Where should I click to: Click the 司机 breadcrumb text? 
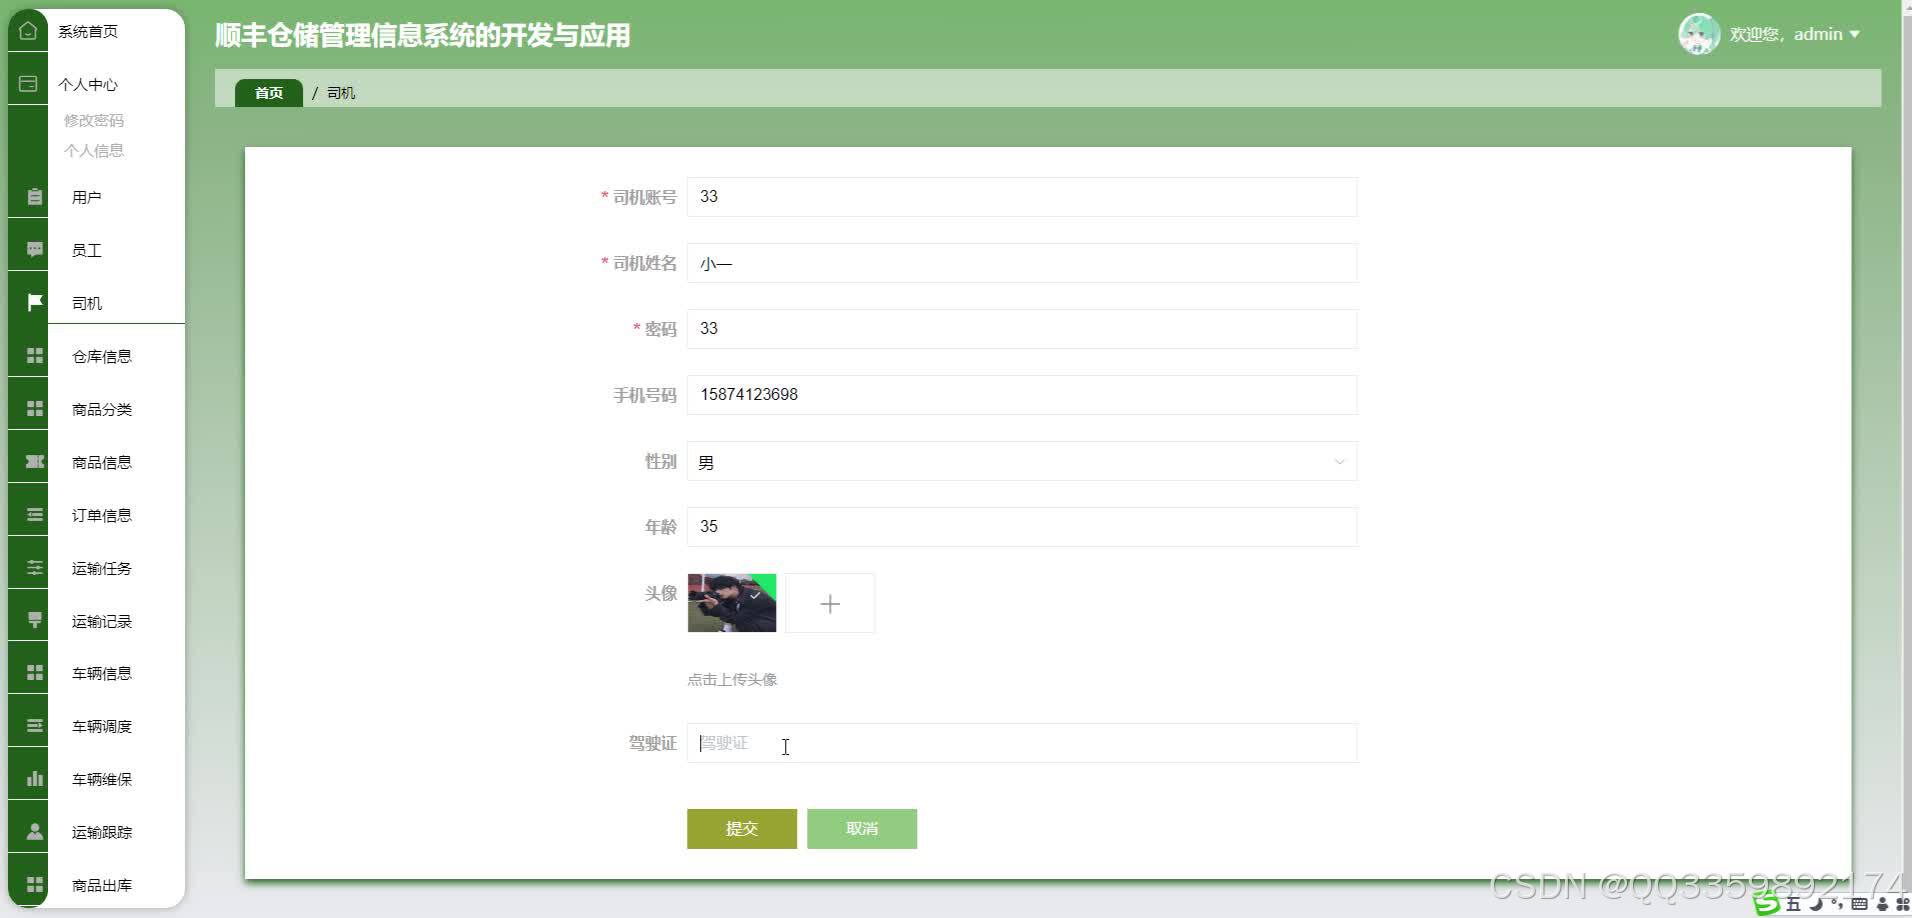click(341, 93)
